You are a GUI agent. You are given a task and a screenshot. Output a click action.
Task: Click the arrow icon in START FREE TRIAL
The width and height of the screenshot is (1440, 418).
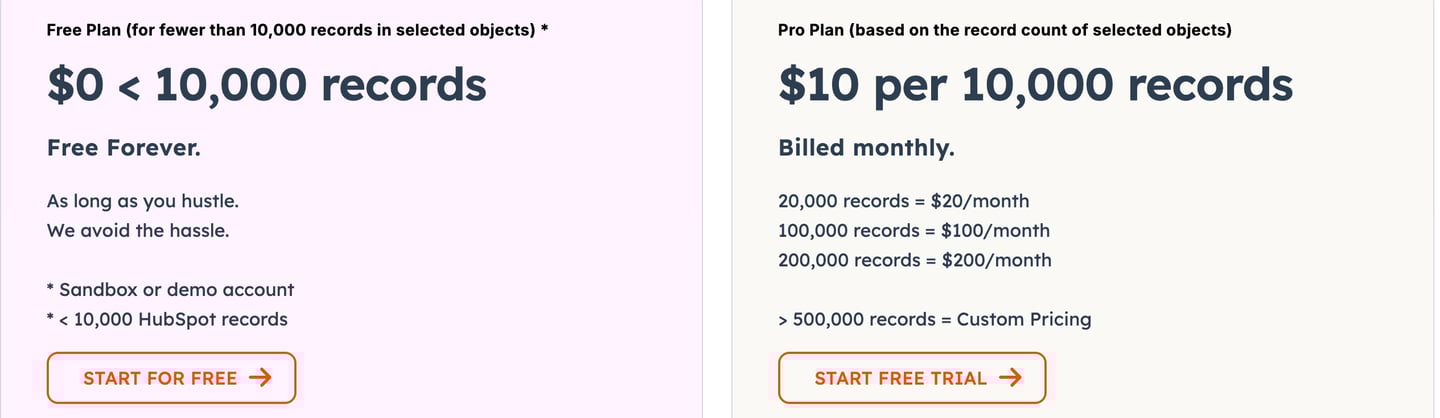tap(1010, 378)
